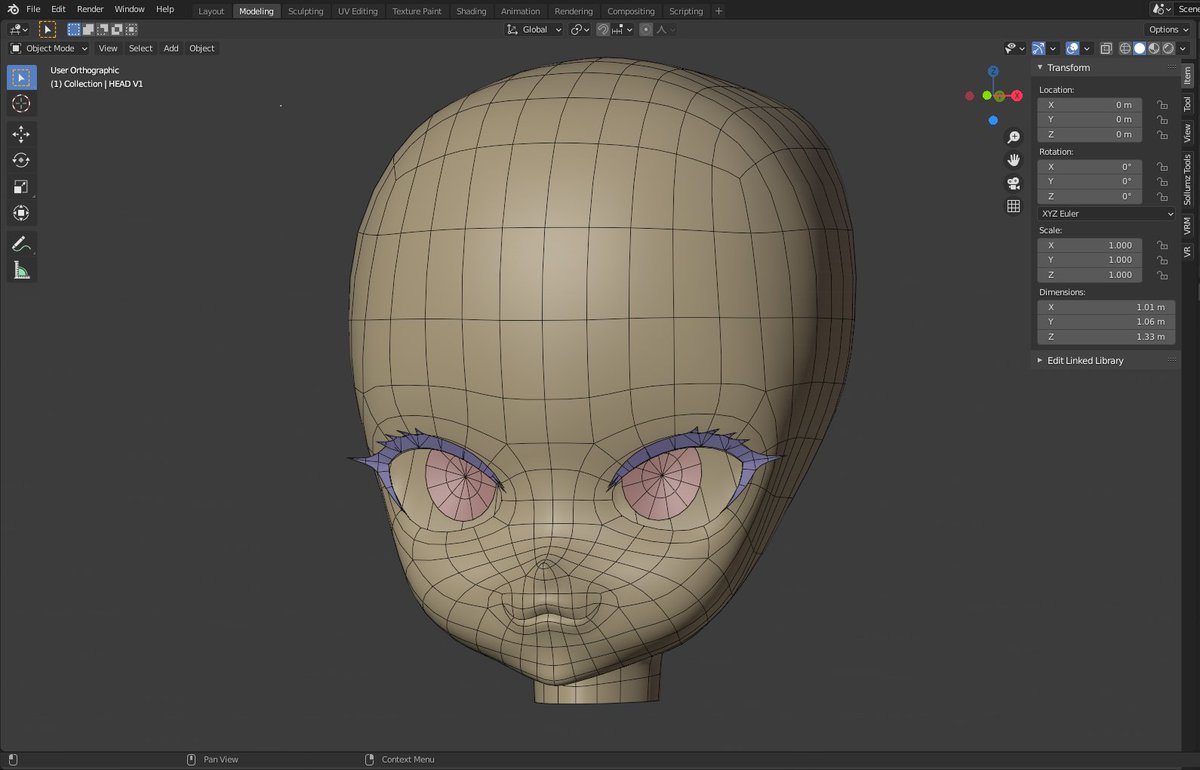Viewport: 1200px width, 770px height.
Task: Open the Object Mode dropdown
Action: [x=49, y=48]
